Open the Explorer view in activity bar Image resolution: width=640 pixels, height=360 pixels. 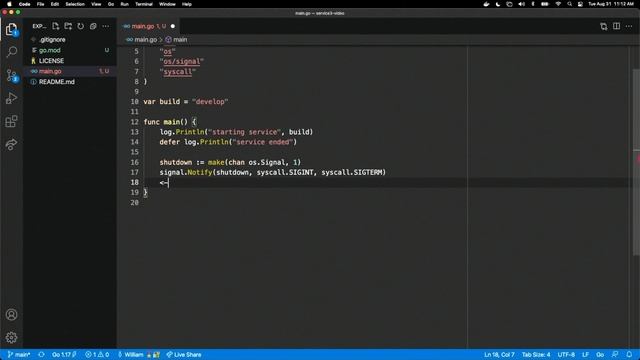click(x=11, y=29)
